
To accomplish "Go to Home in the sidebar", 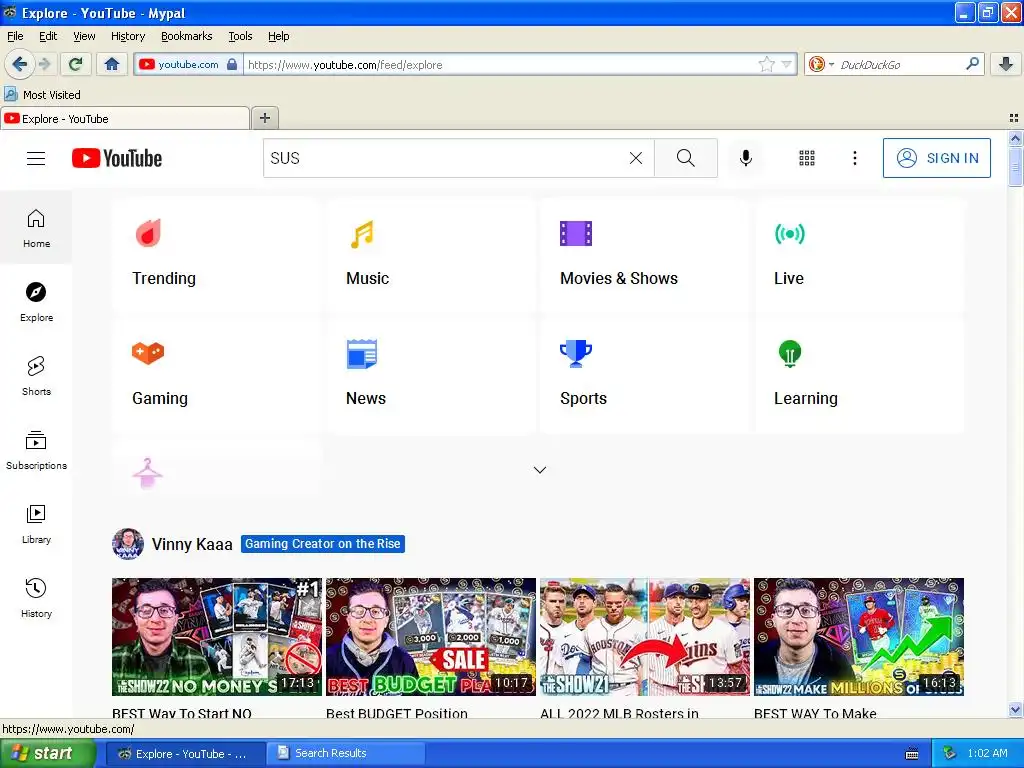I will tap(36, 228).
